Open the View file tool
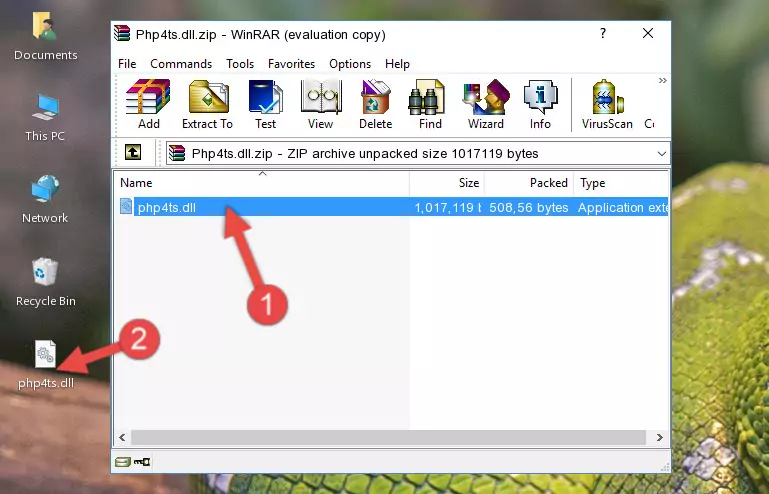The height and width of the screenshot is (494, 769). click(321, 104)
